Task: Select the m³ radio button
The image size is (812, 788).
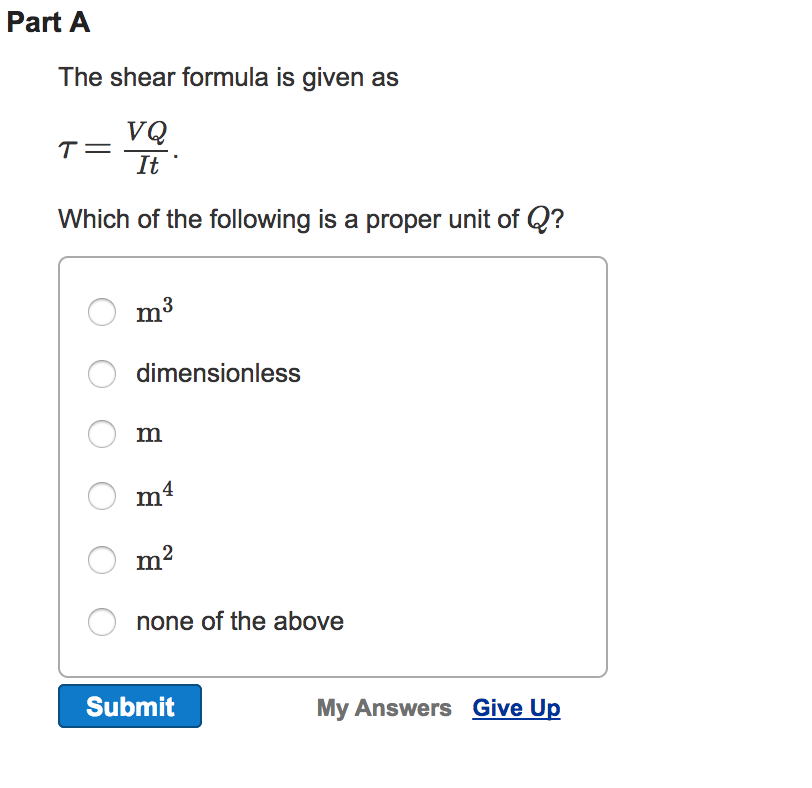Action: [102, 313]
